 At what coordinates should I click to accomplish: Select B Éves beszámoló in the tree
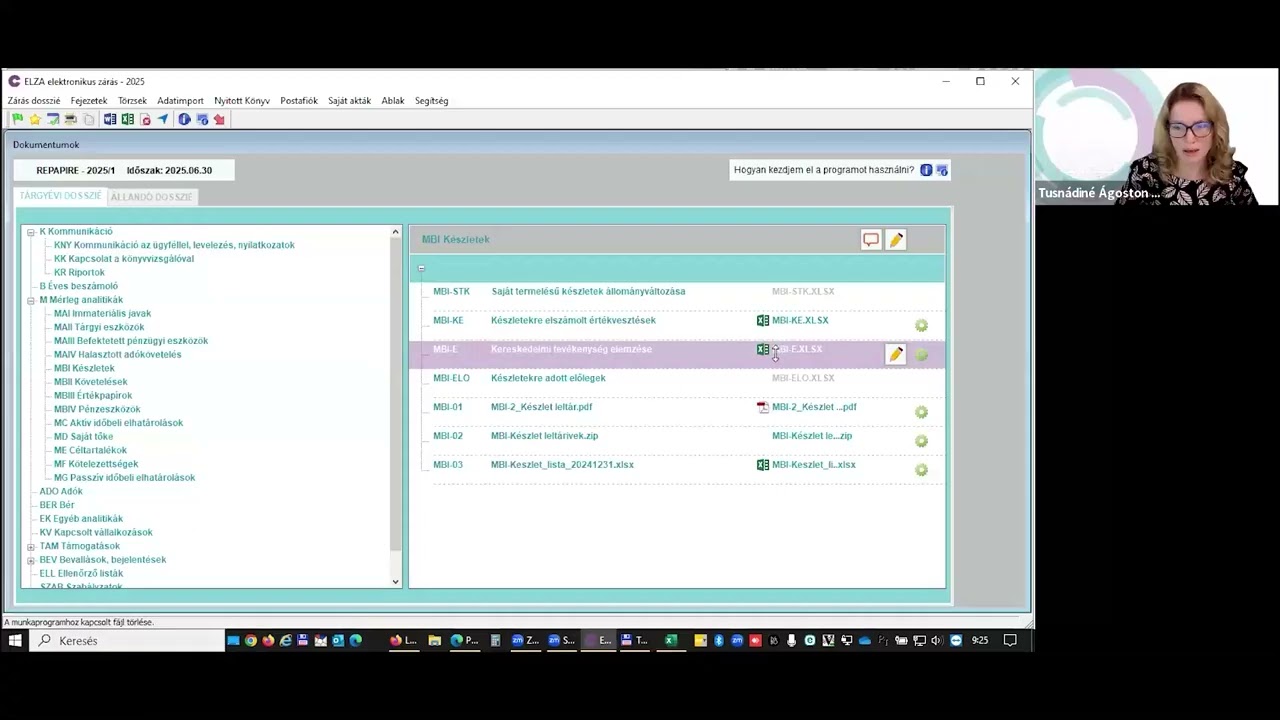coord(78,286)
